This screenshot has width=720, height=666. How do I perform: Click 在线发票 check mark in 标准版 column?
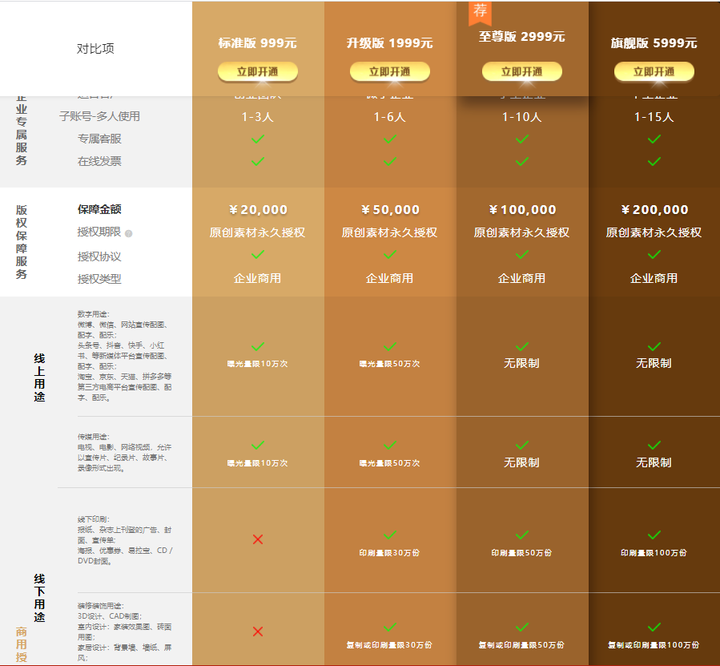point(258,161)
